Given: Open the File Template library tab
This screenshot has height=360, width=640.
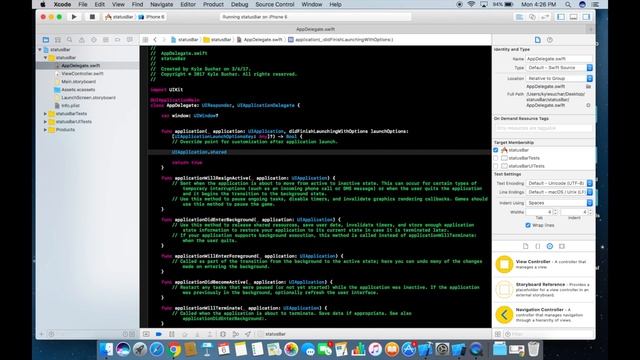Looking at the screenshot, I should (x=526, y=246).
